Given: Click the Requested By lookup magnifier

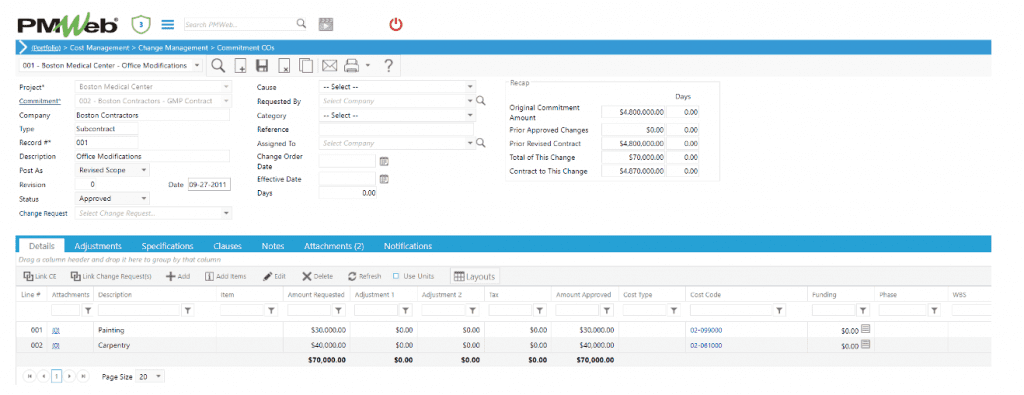Looking at the screenshot, I should point(481,101).
